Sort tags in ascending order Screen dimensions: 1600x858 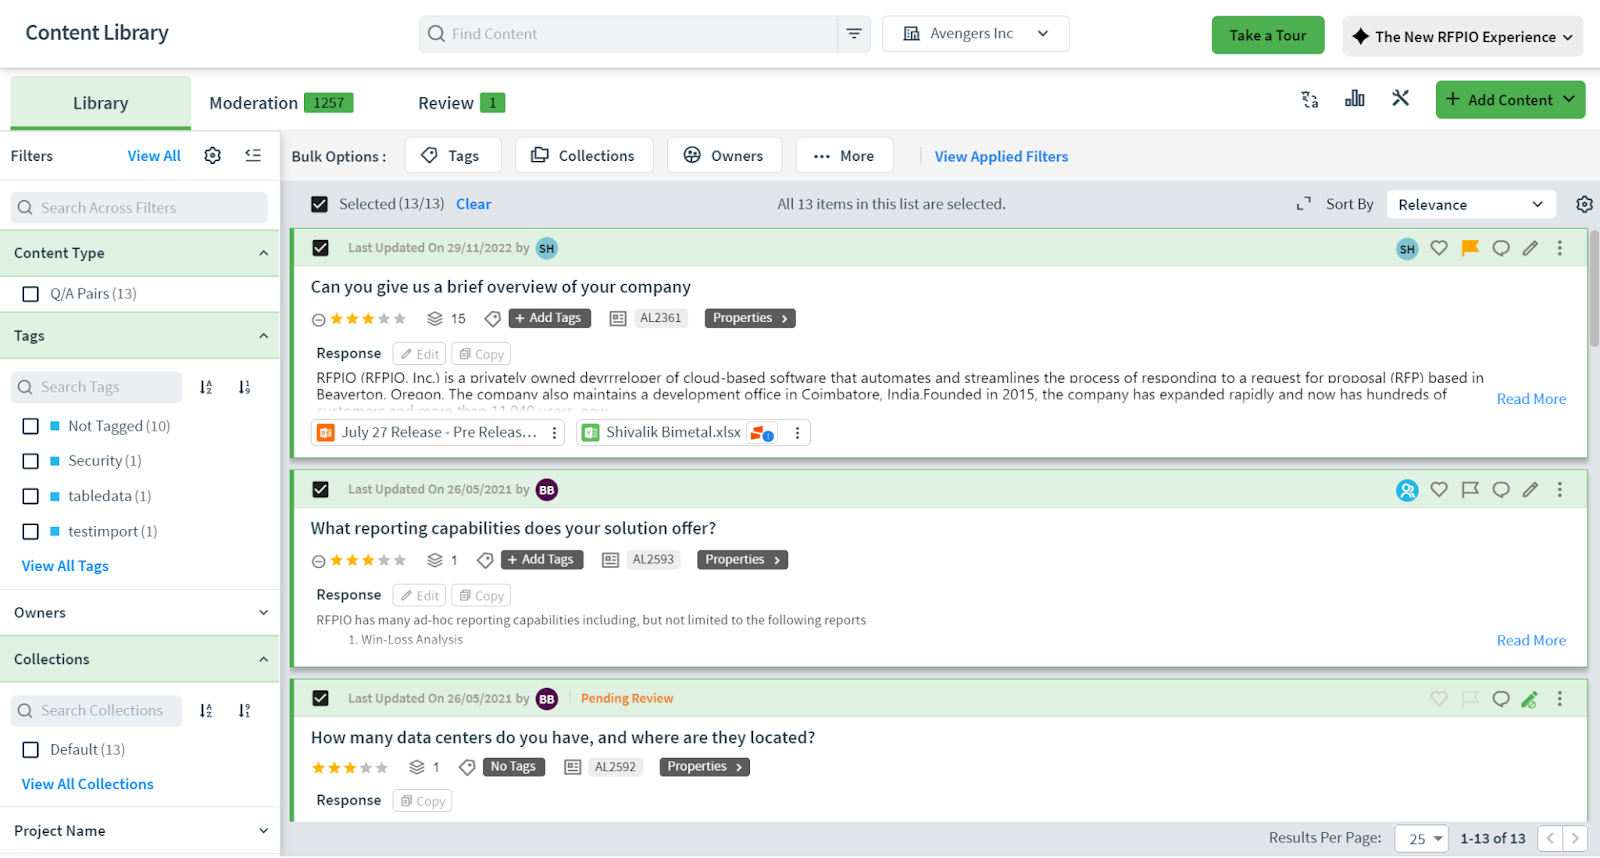[206, 387]
